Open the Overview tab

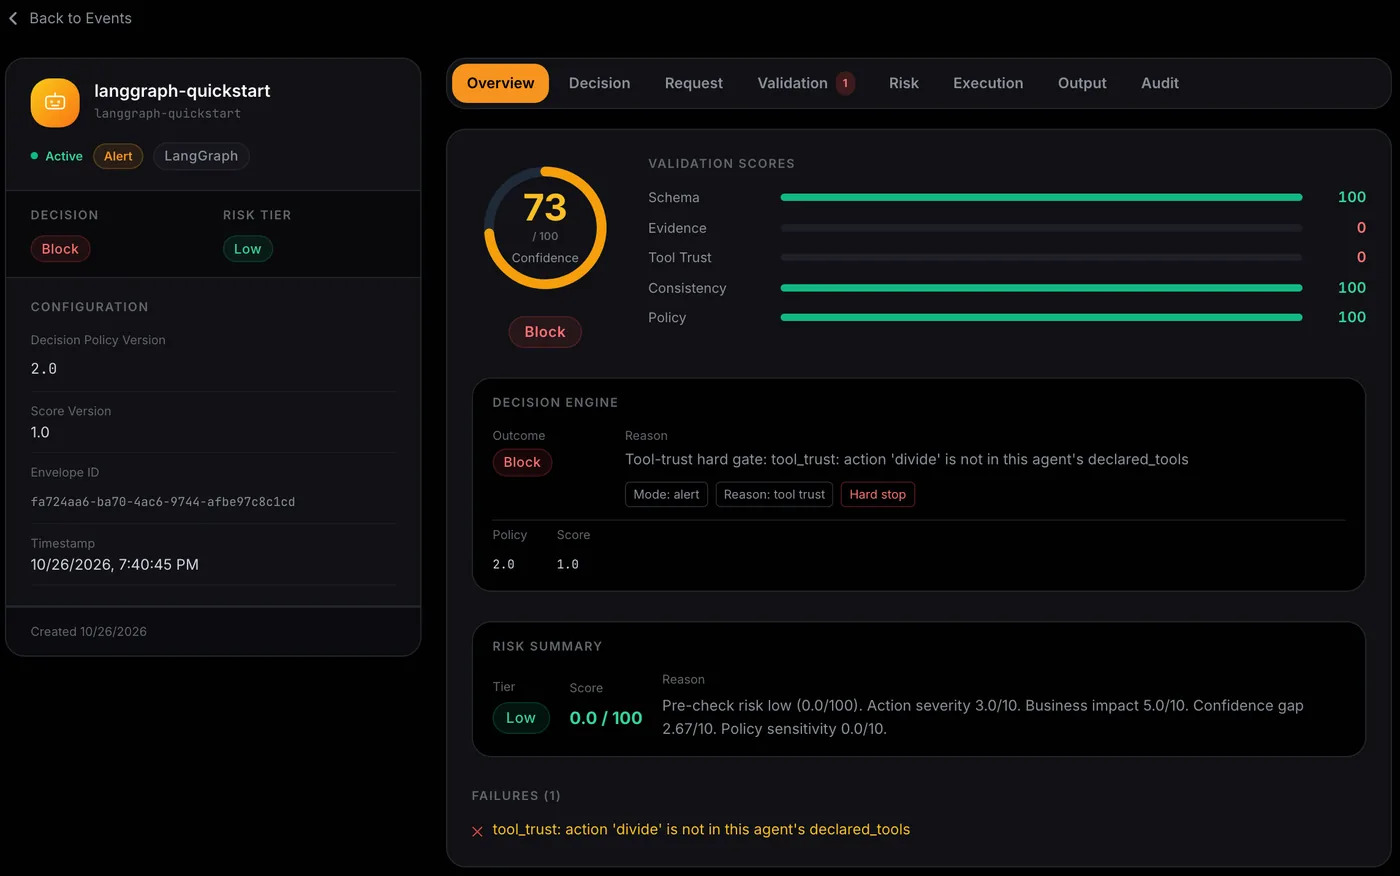click(500, 83)
